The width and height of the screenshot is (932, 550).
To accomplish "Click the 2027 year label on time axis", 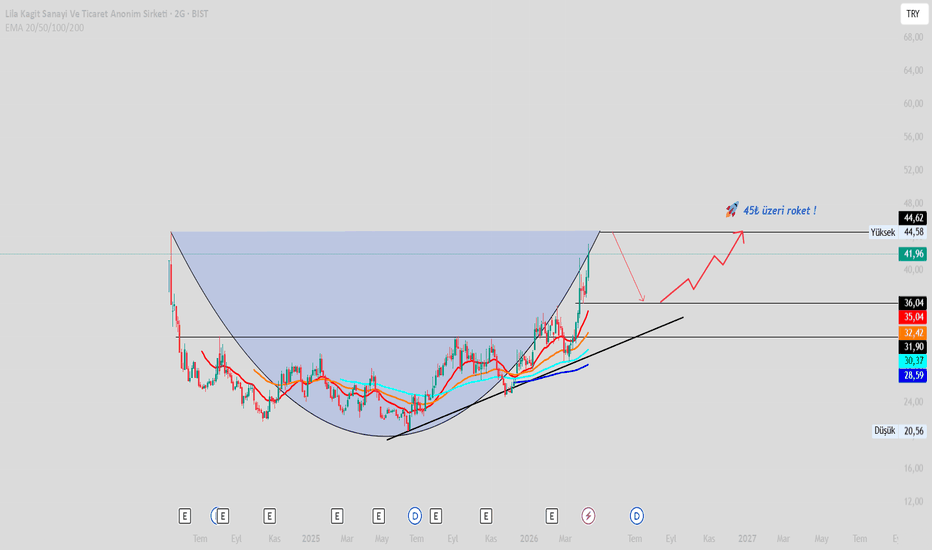I will click(747, 539).
